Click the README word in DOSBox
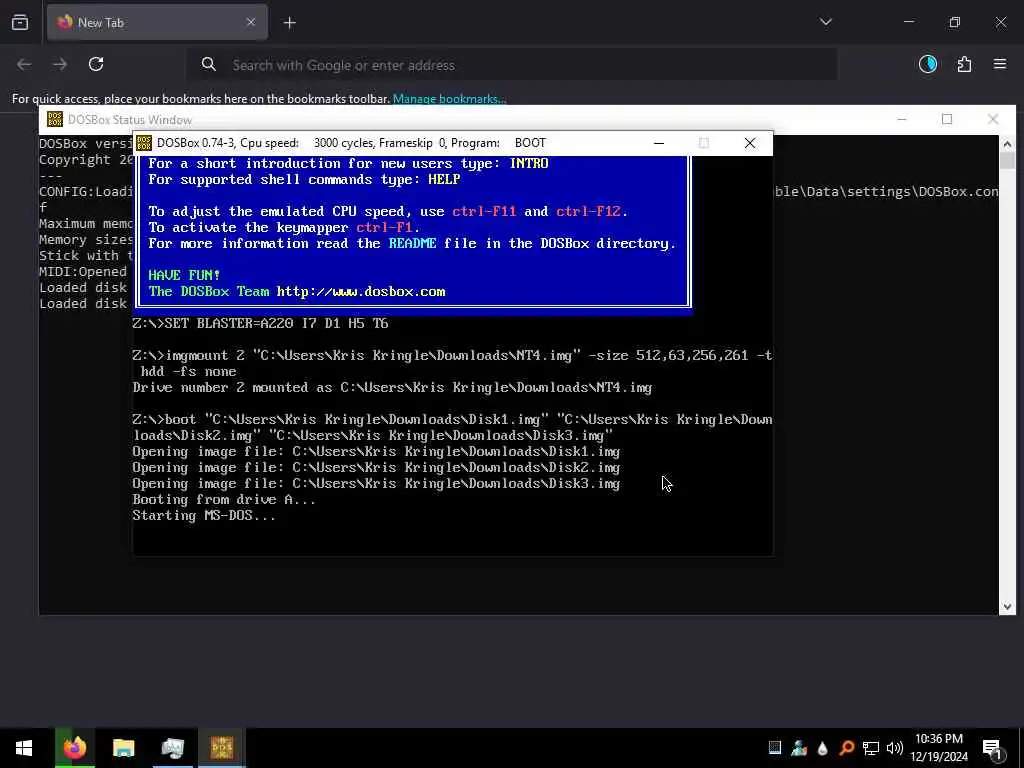This screenshot has height=768, width=1024. point(413,244)
